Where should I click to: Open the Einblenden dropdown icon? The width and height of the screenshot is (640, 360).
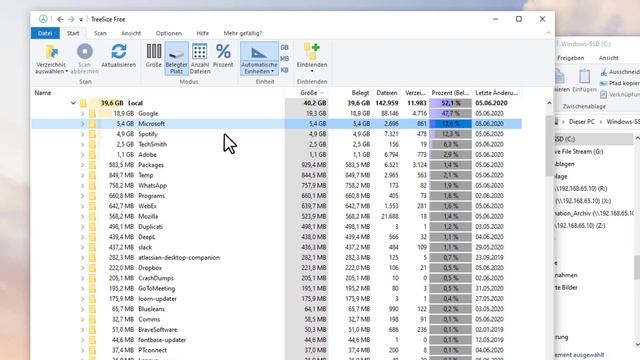click(x=312, y=52)
